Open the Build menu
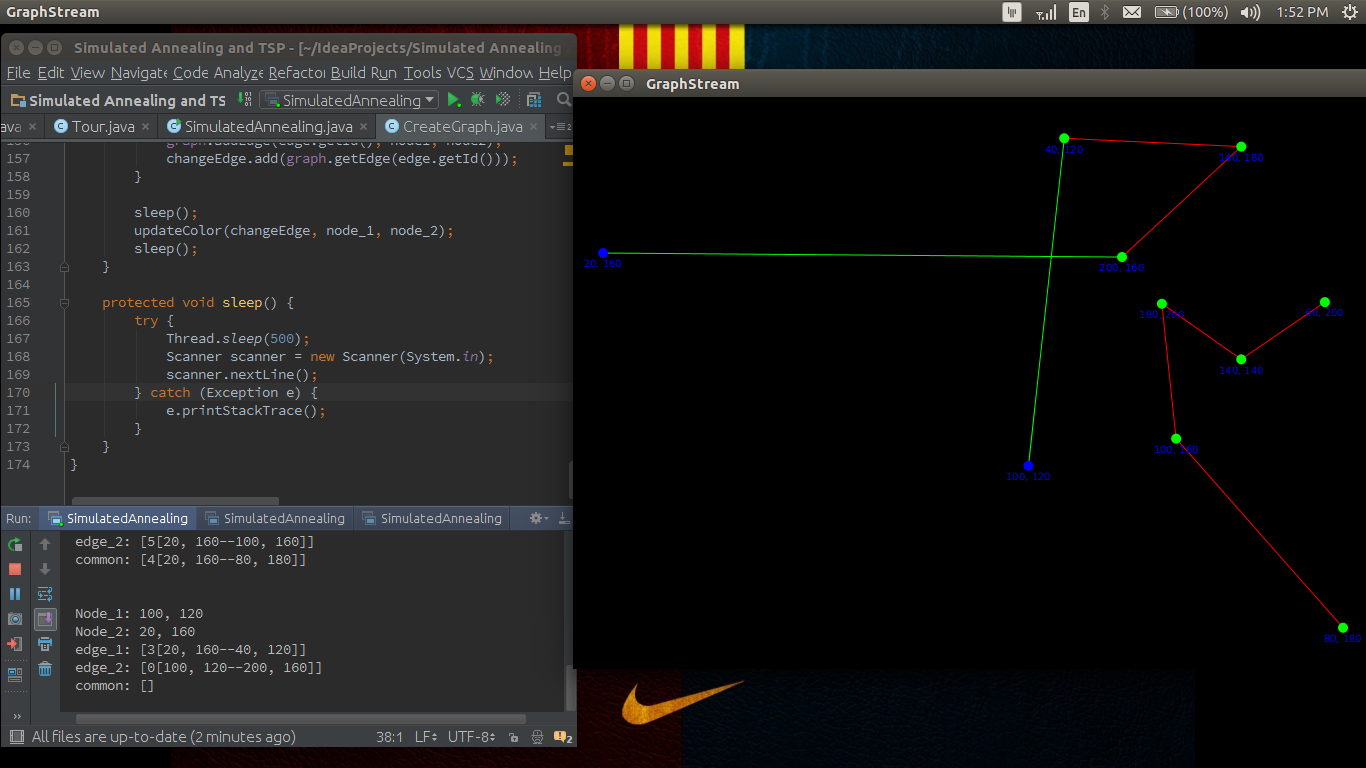This screenshot has height=768, width=1366. pos(348,73)
